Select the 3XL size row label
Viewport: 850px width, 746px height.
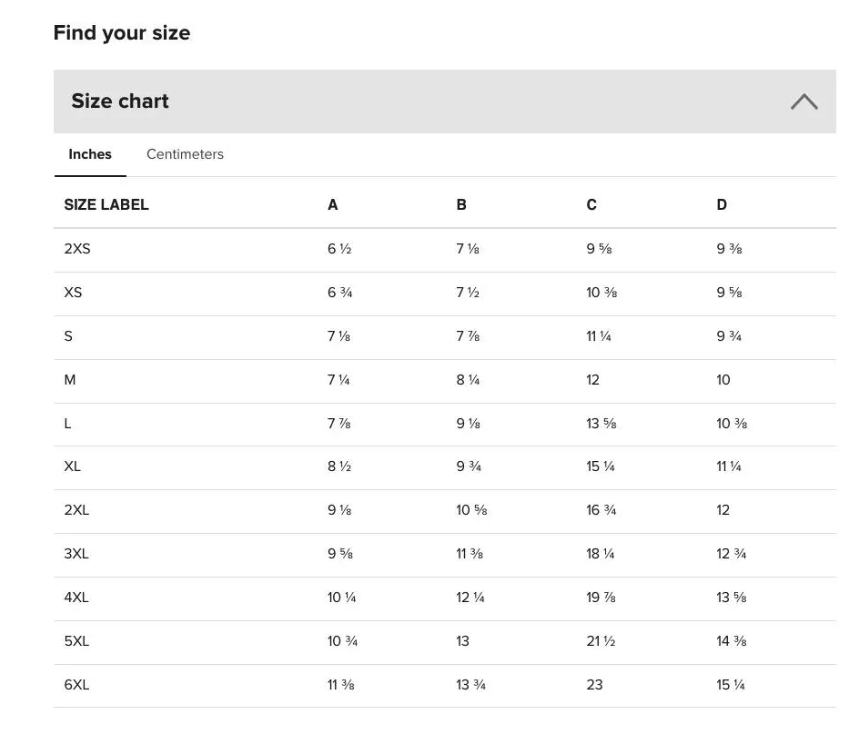click(x=76, y=554)
